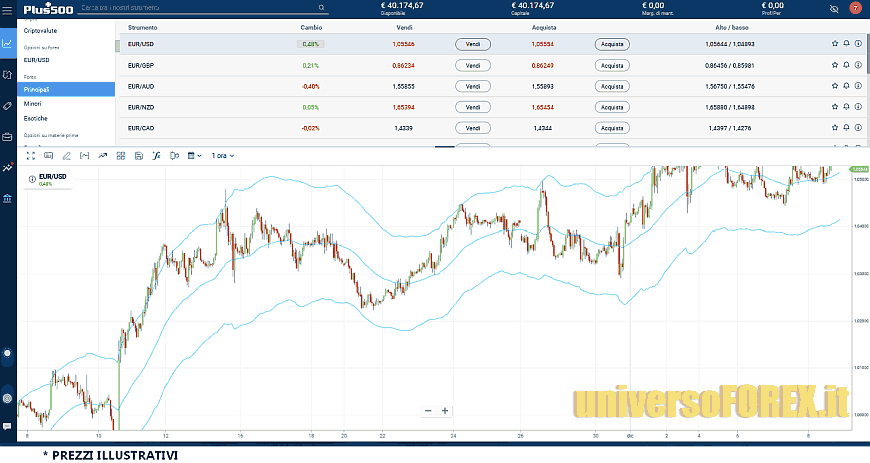Open the 1 ora timeframe dropdown

pyautogui.click(x=220, y=156)
